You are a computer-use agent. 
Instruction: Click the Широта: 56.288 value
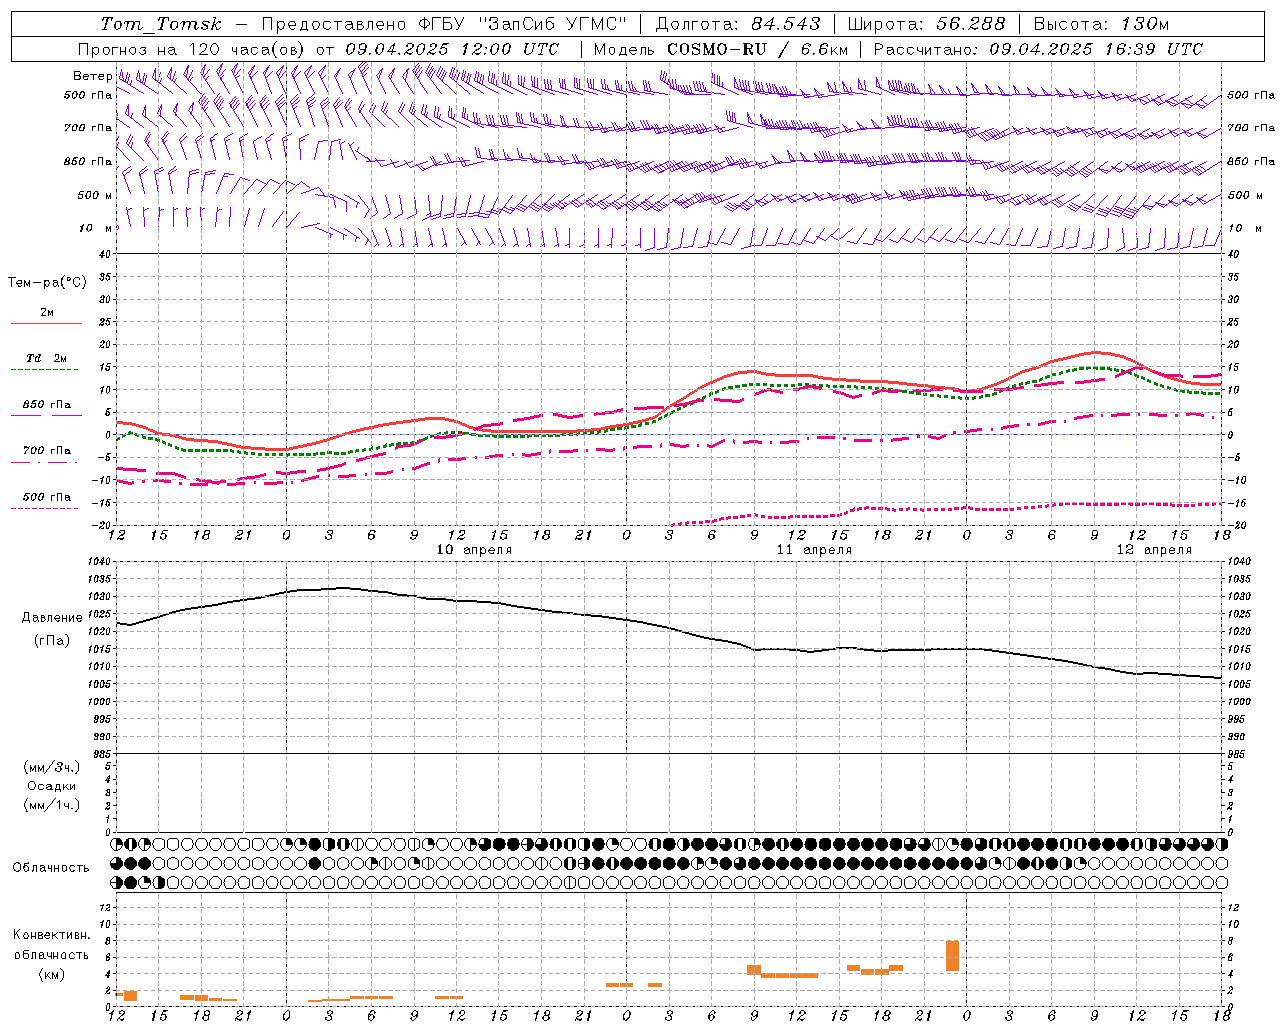point(926,24)
